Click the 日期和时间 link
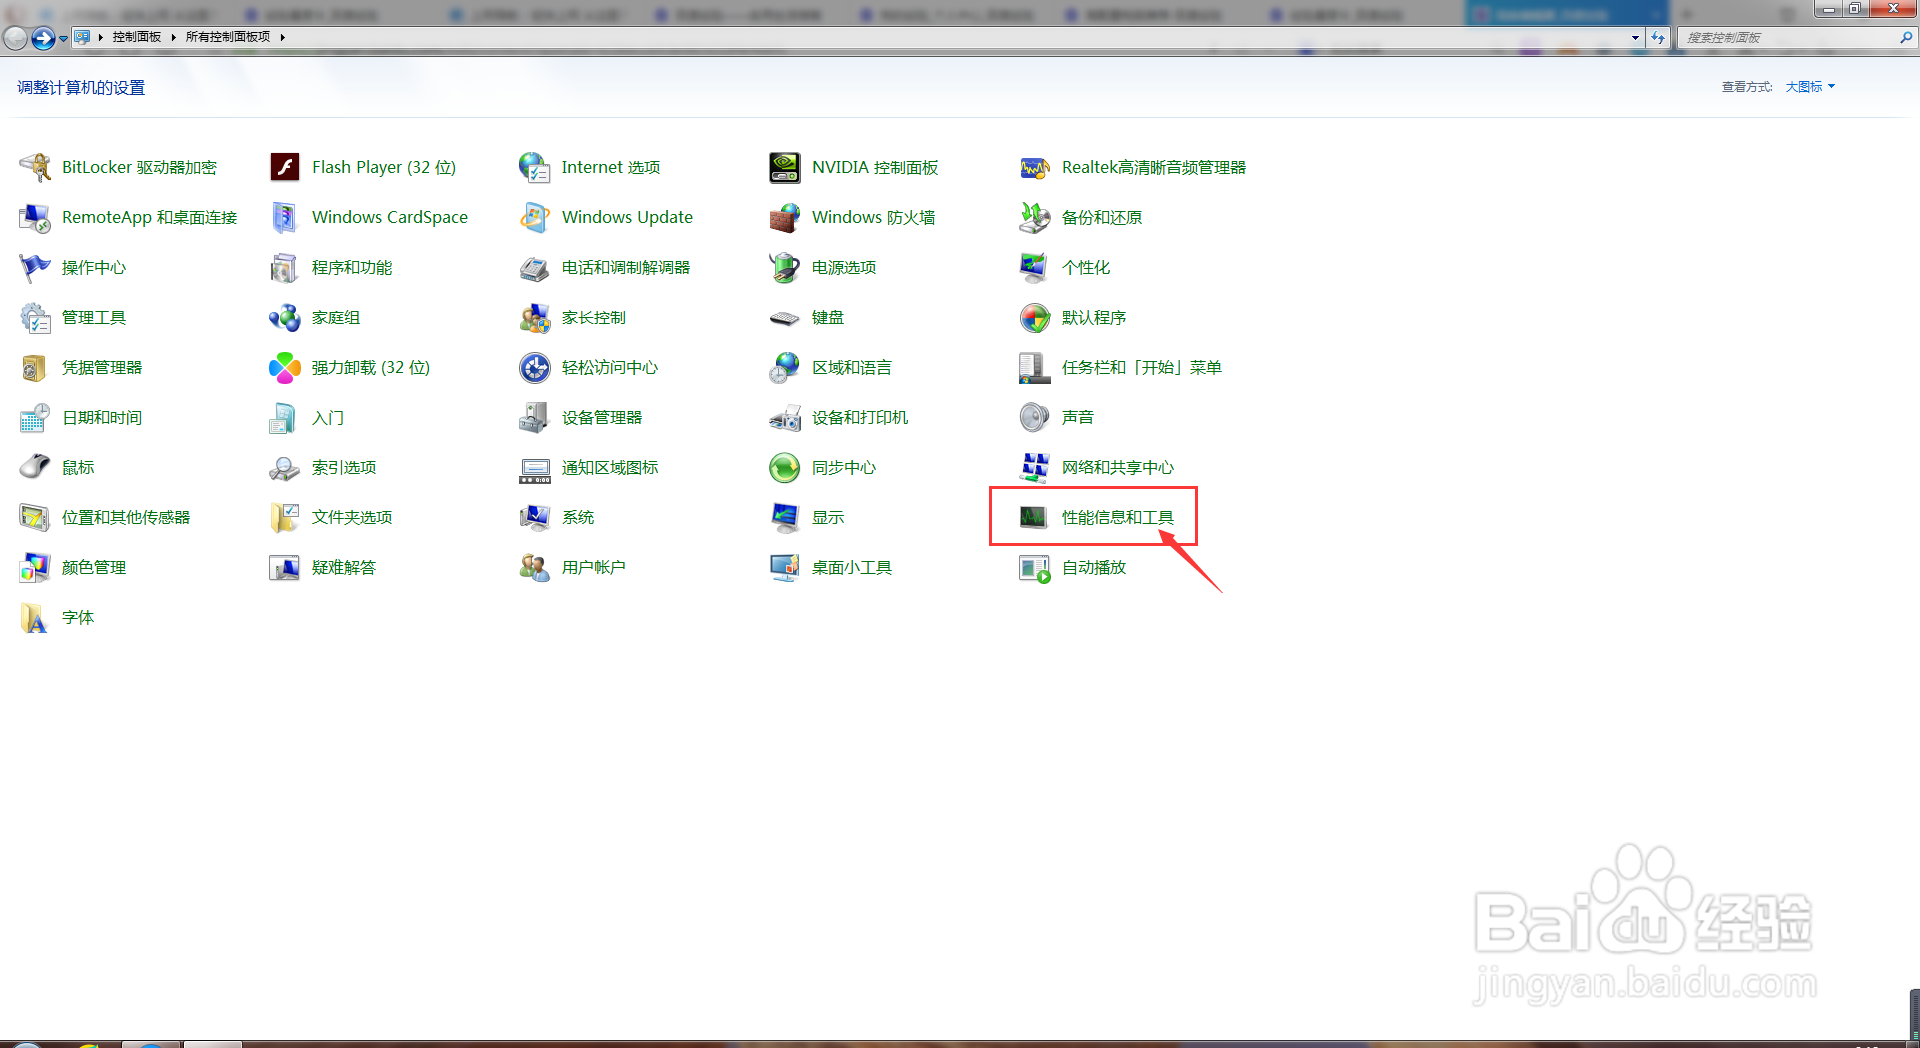Image resolution: width=1920 pixels, height=1048 pixels. click(x=101, y=417)
